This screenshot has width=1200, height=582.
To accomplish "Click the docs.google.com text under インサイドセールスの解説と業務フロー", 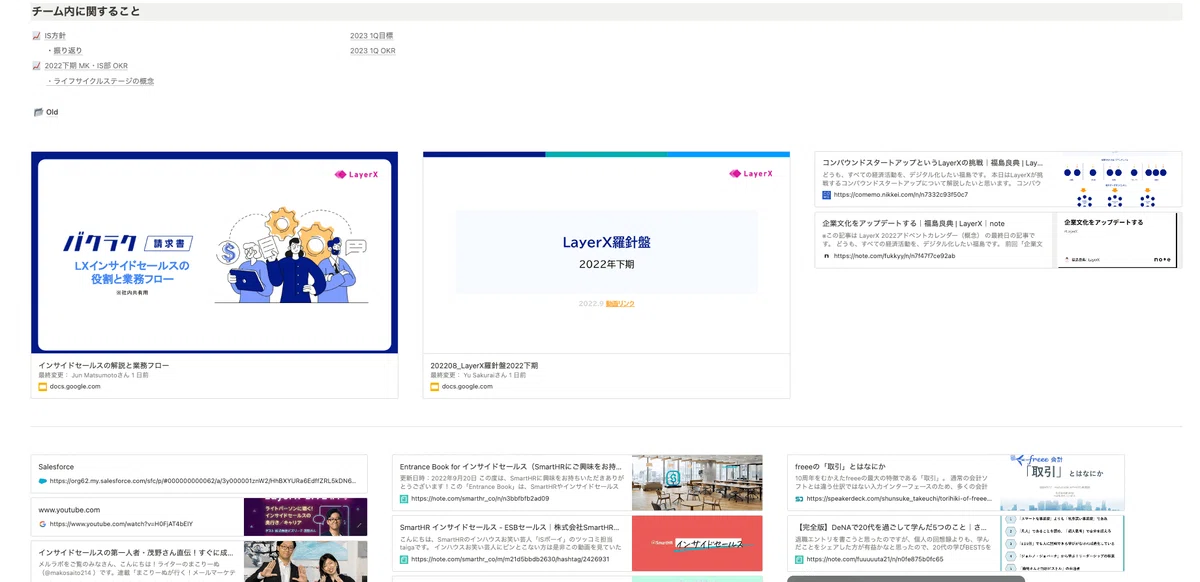I will point(75,386).
